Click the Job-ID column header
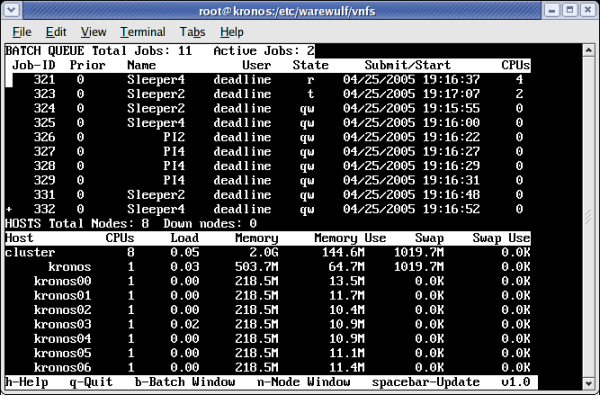Screen dimensions: 600x395 click(x=34, y=65)
